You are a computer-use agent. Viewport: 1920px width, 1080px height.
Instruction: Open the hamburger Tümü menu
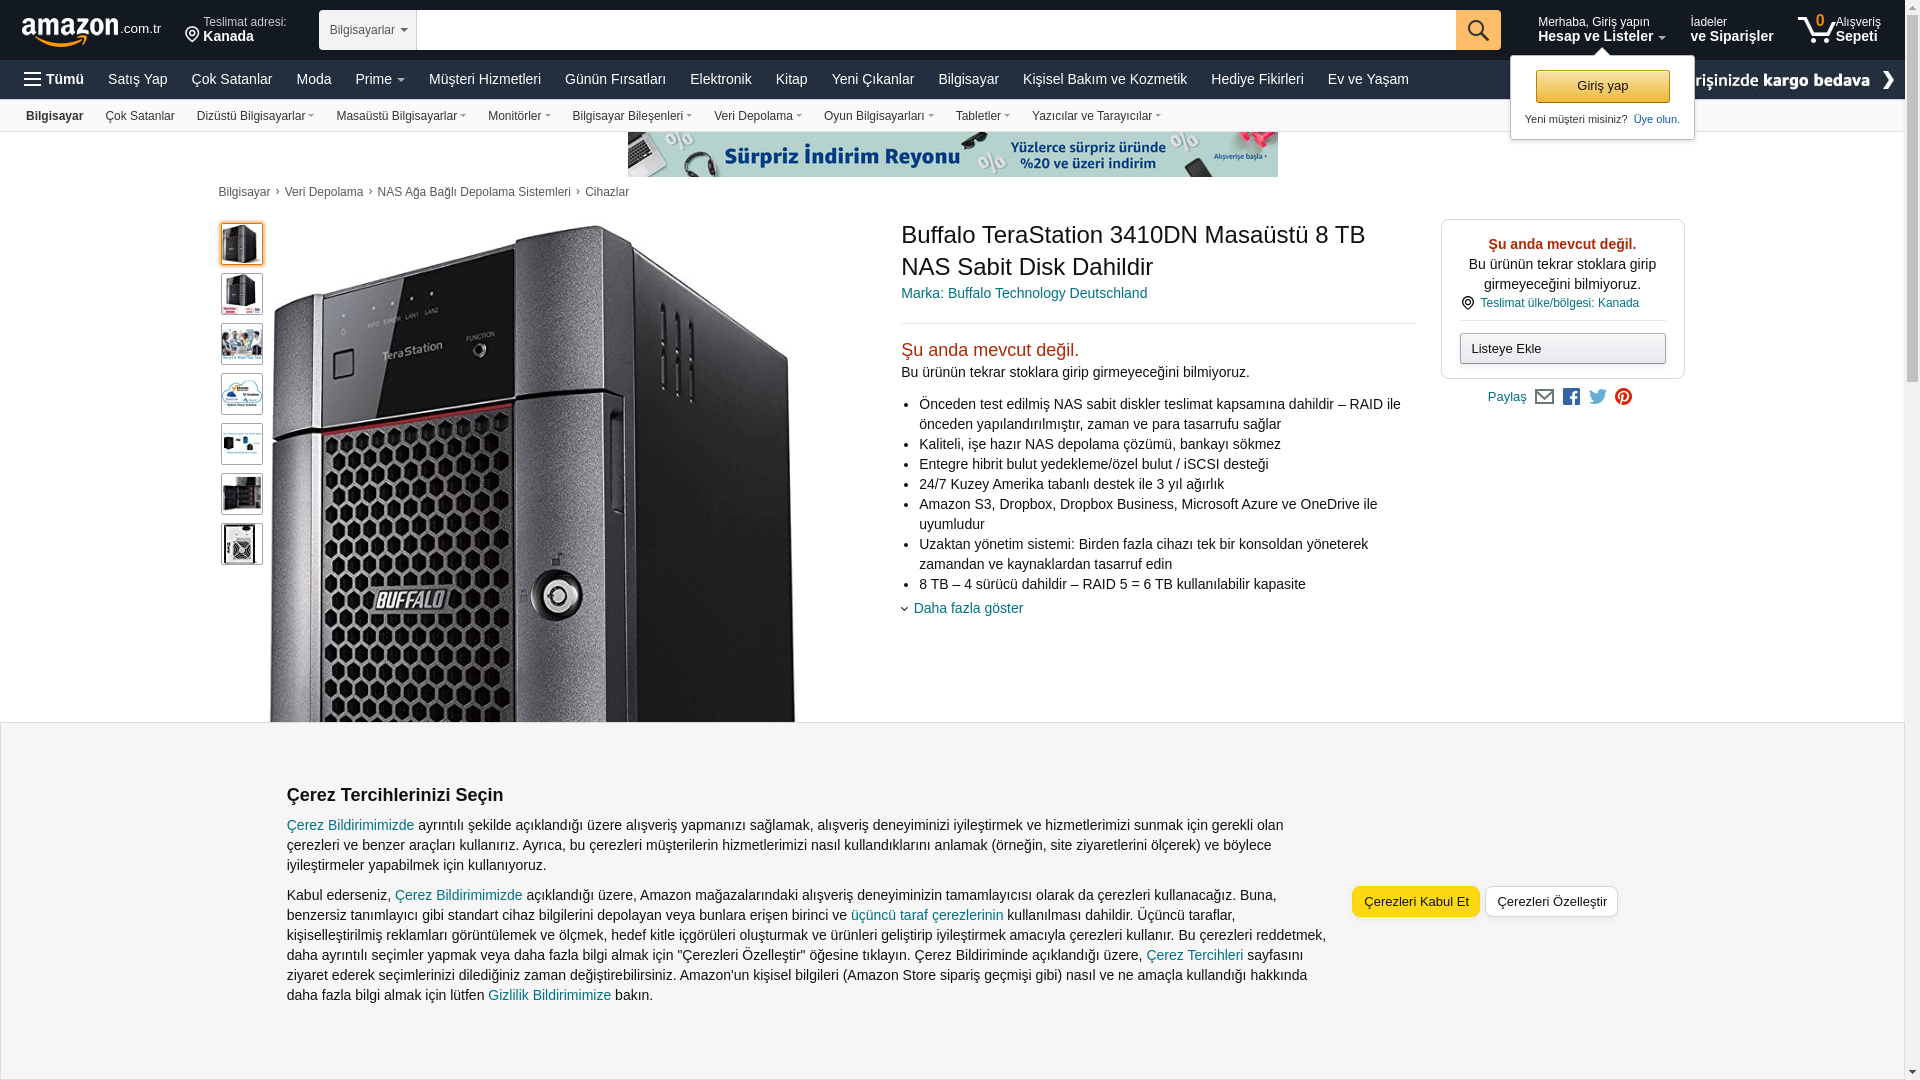coord(54,79)
